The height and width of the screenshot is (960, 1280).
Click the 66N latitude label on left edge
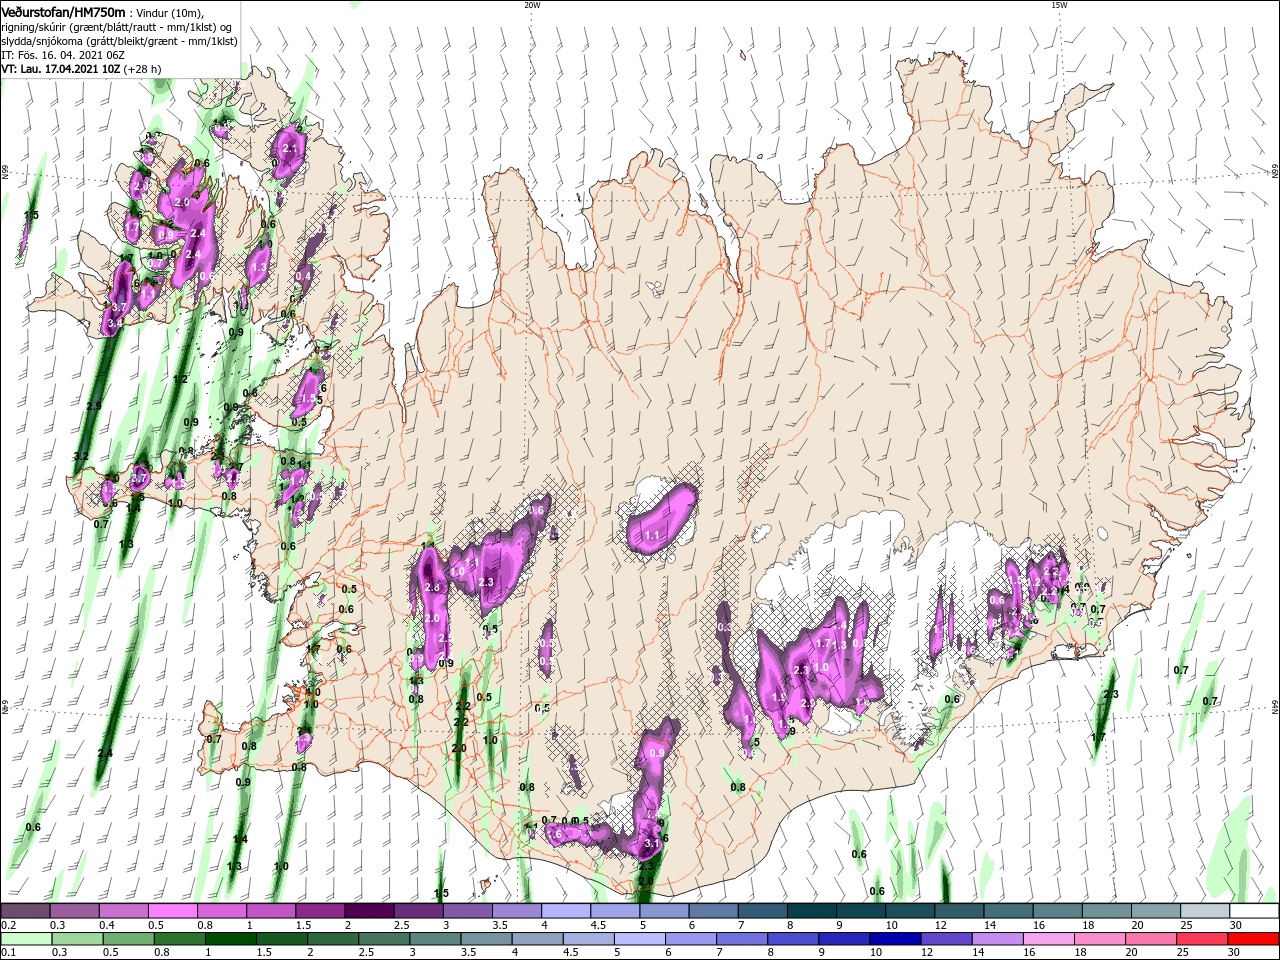(x=5, y=173)
